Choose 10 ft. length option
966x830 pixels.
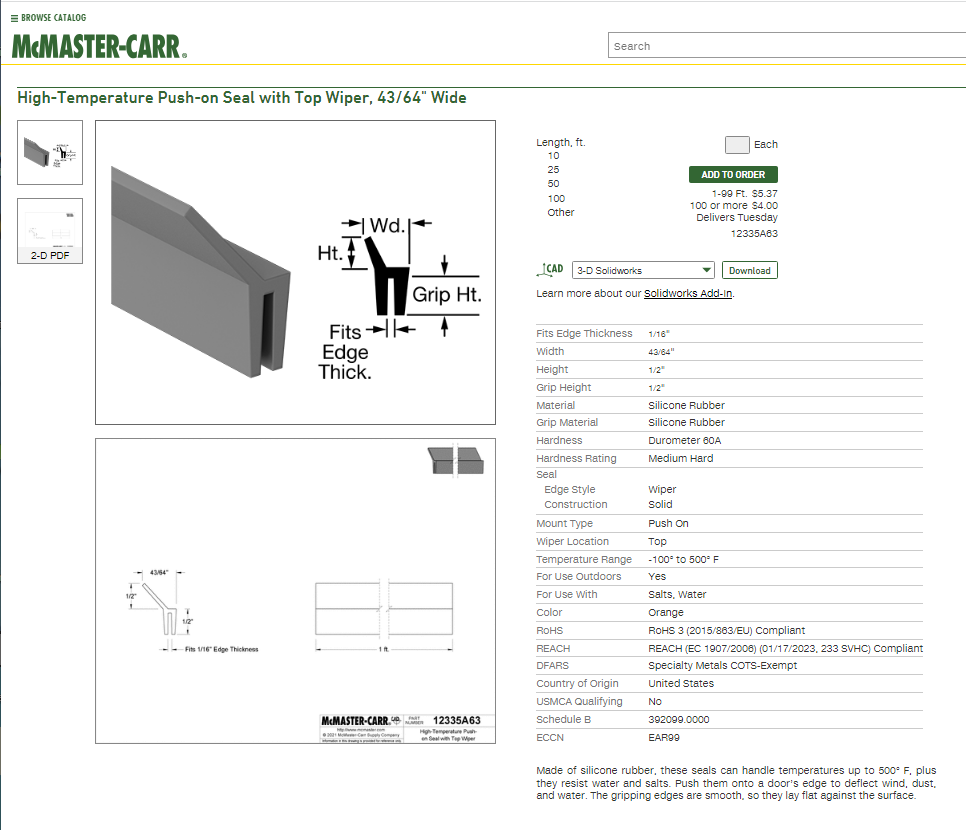pyautogui.click(x=553, y=156)
